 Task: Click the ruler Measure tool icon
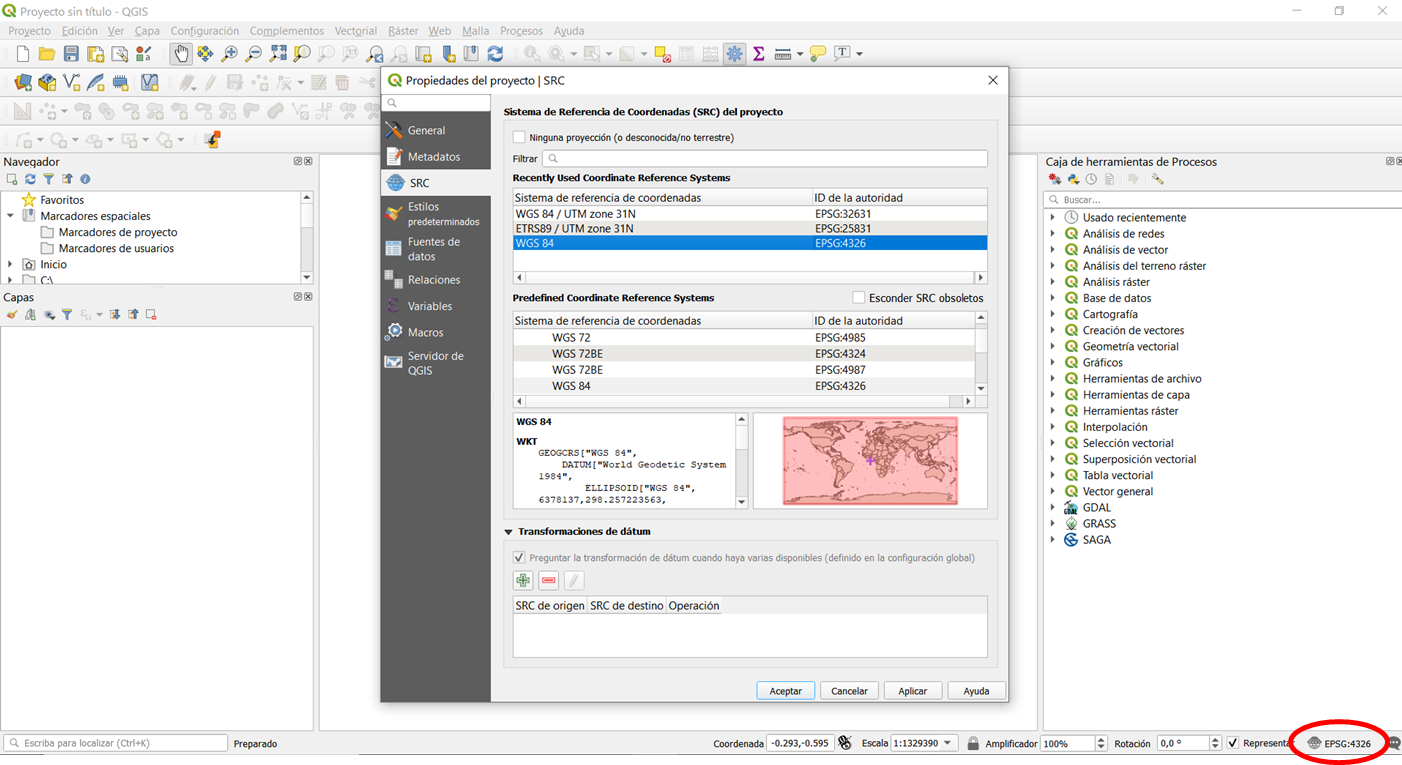(x=783, y=54)
